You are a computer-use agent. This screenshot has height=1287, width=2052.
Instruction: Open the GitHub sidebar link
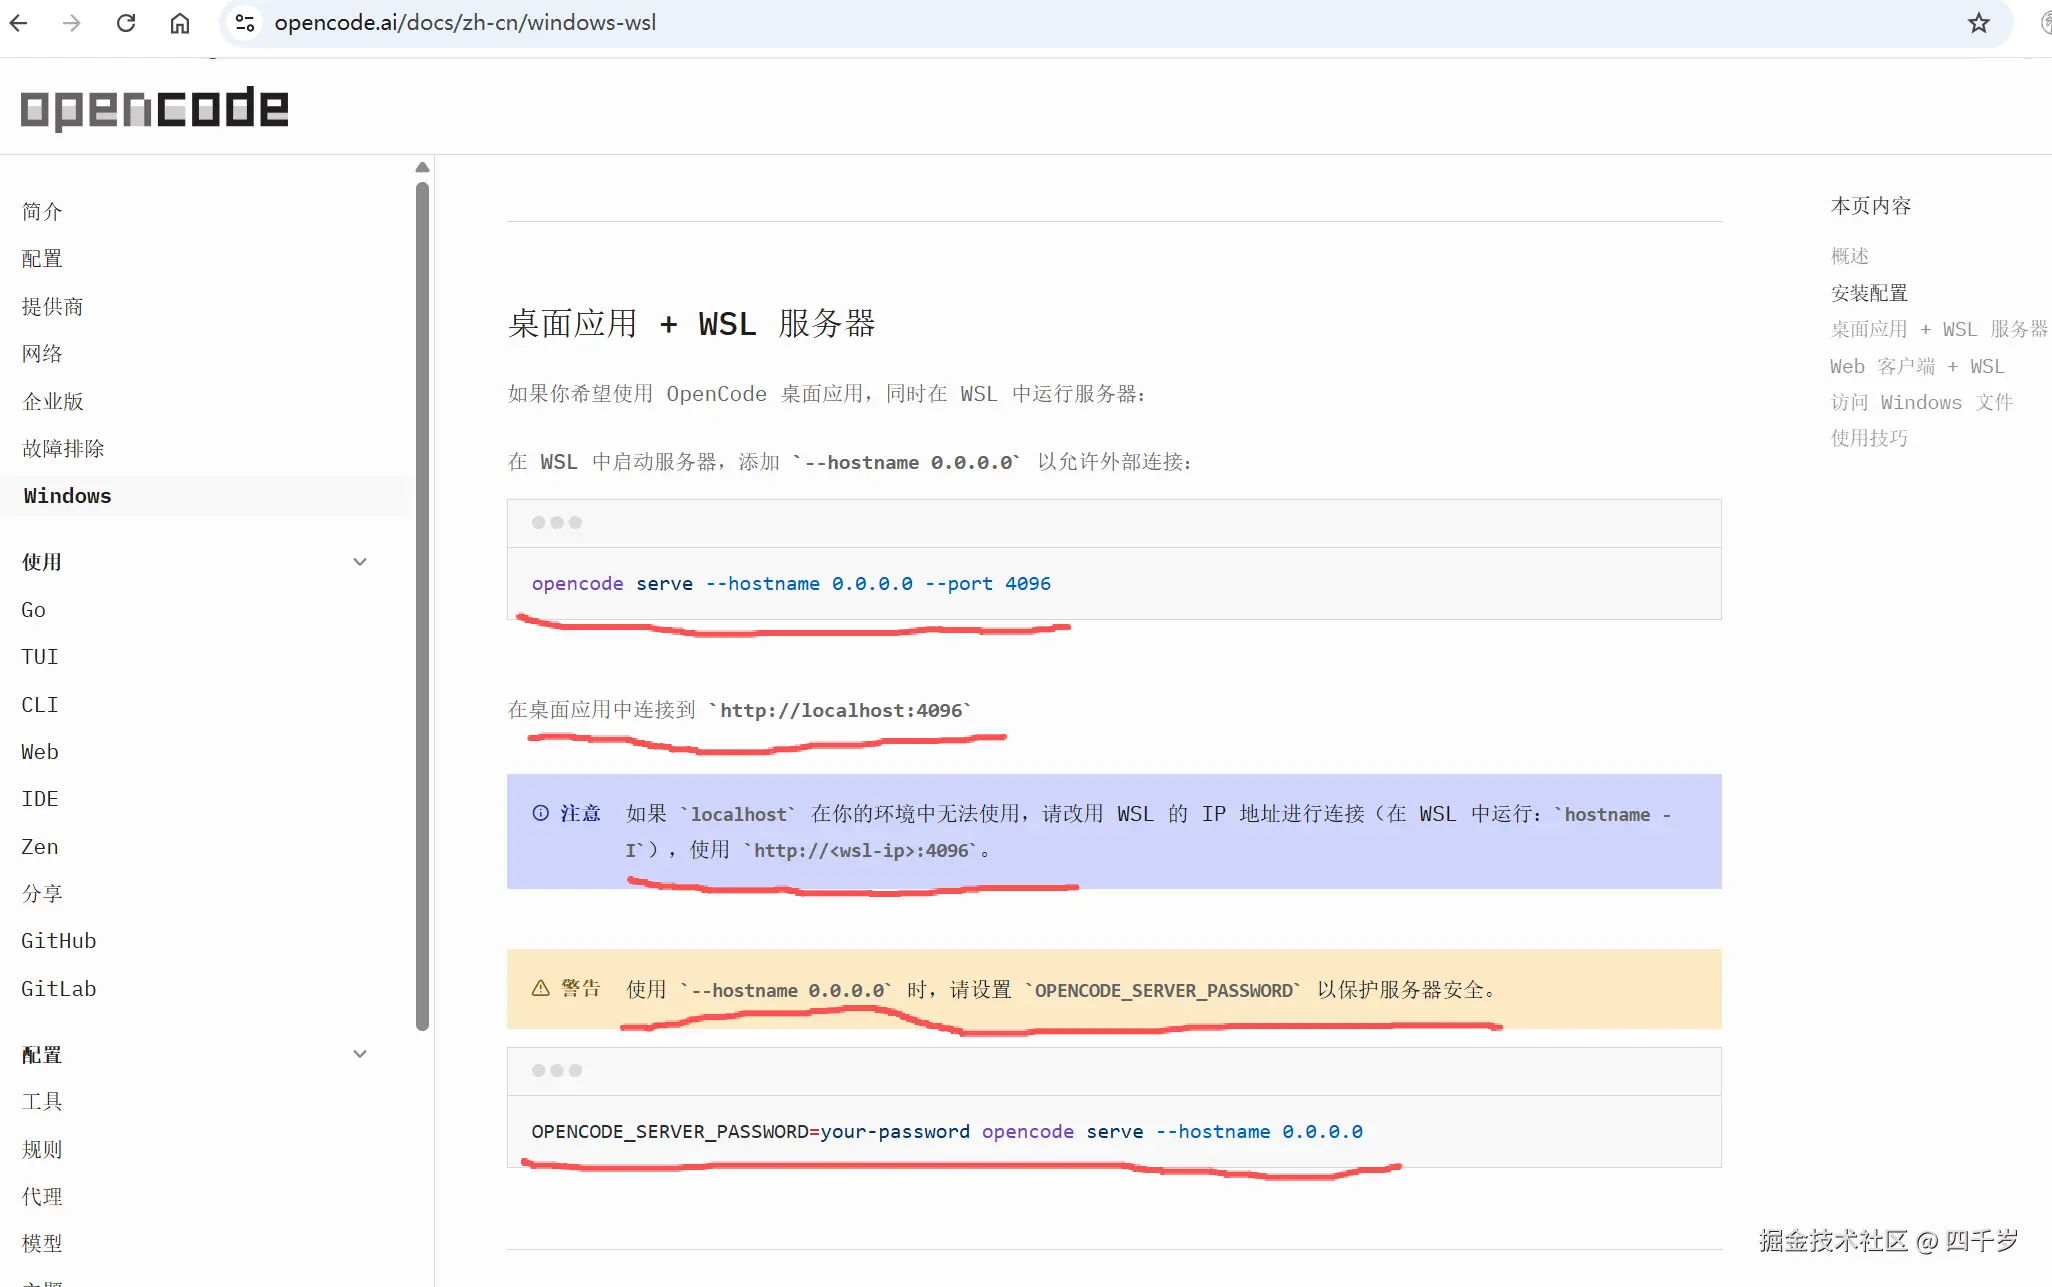click(x=58, y=940)
